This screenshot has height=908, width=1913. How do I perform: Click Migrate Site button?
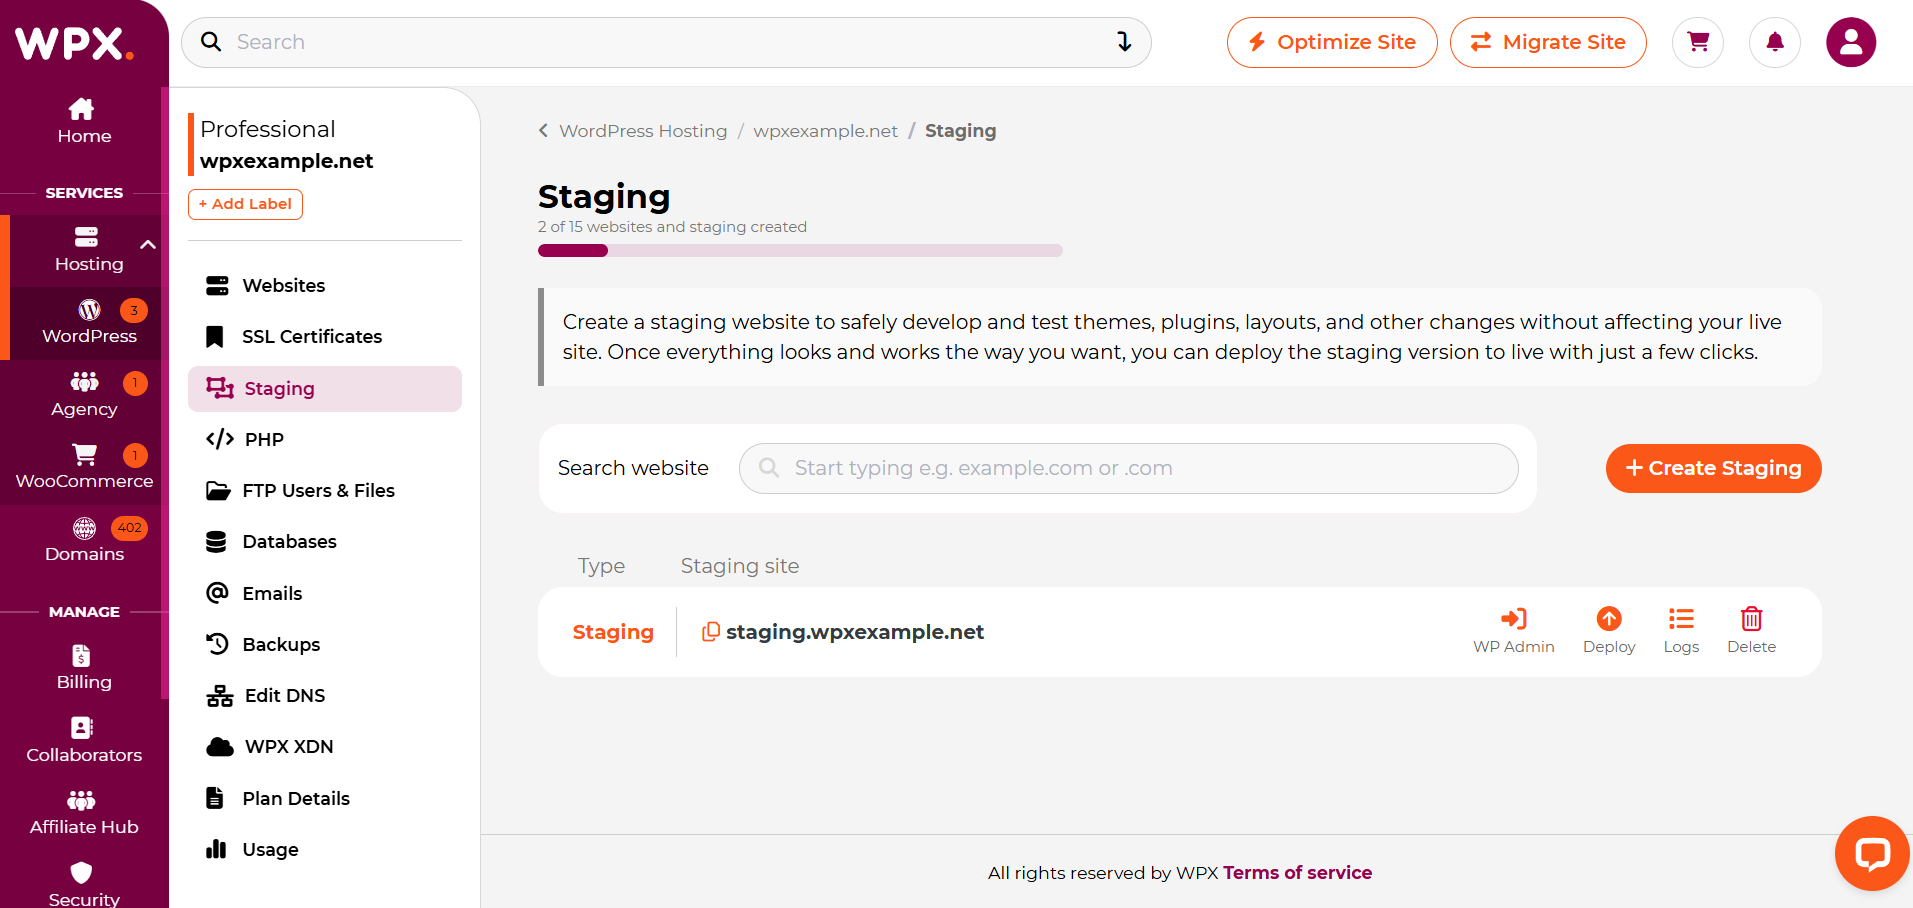[1548, 42]
